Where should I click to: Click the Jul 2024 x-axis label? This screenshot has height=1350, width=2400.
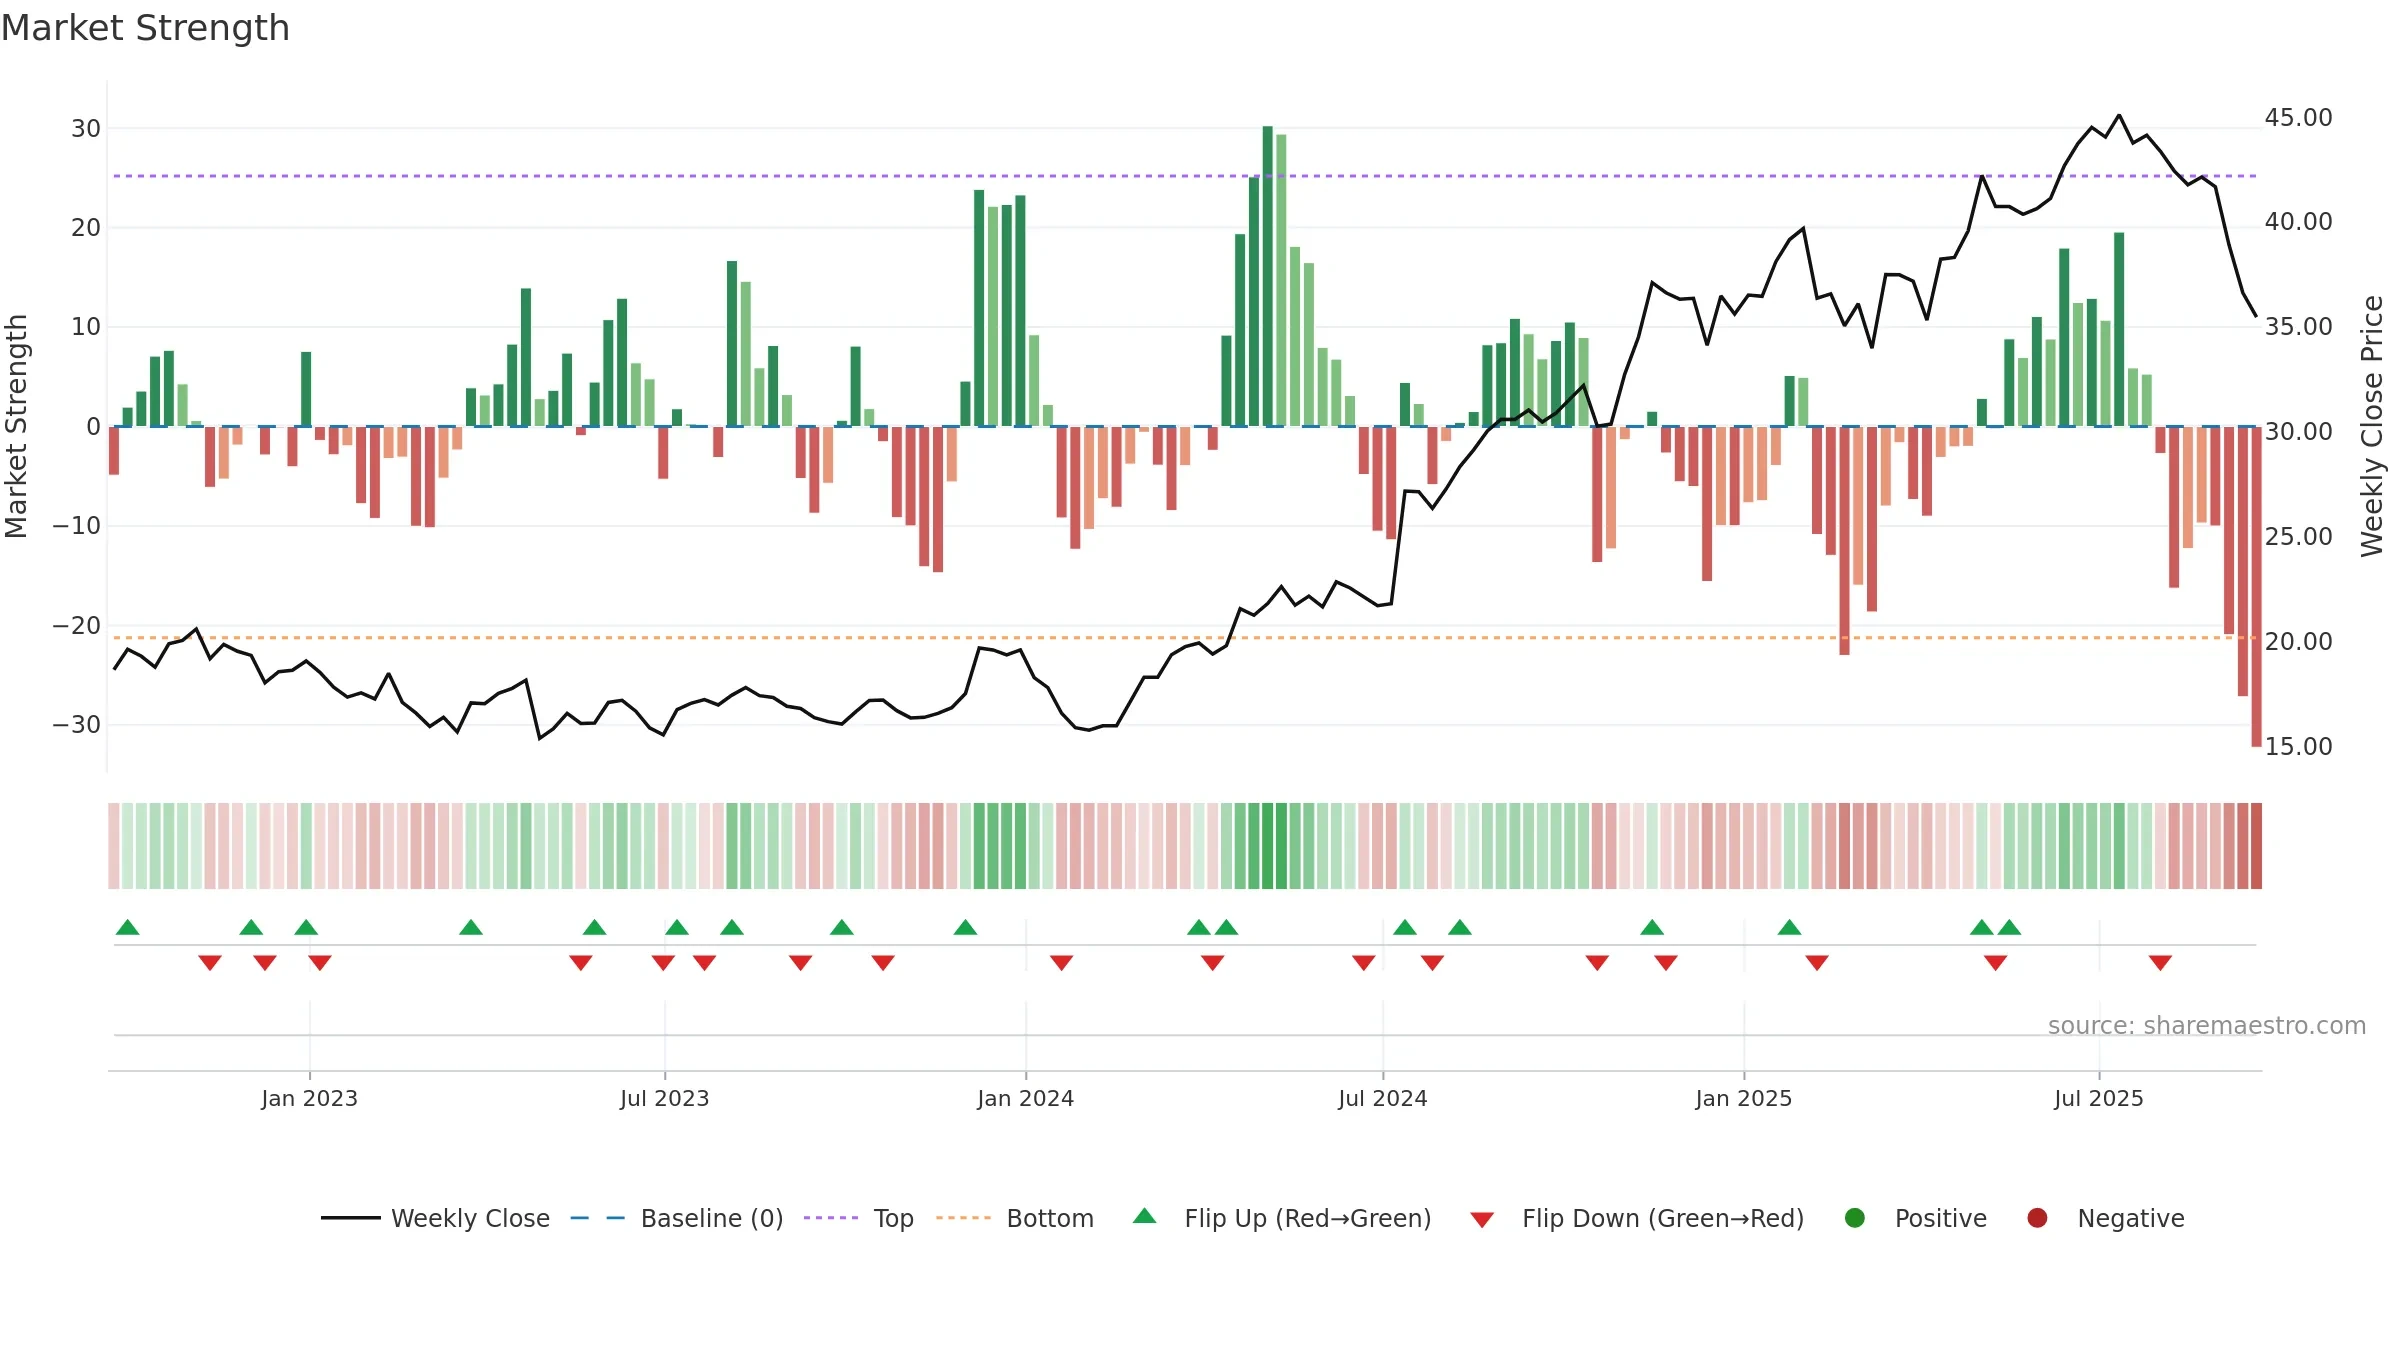pos(1382,1098)
